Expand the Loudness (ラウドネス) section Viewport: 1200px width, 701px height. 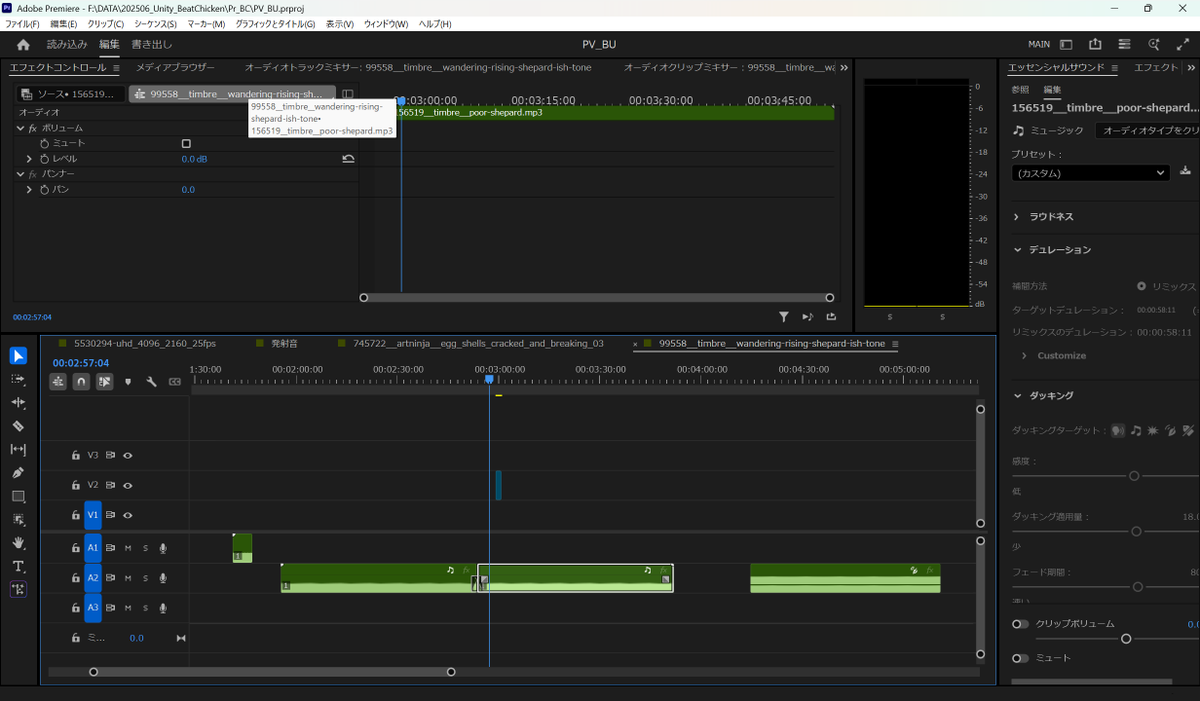[x=1016, y=217]
